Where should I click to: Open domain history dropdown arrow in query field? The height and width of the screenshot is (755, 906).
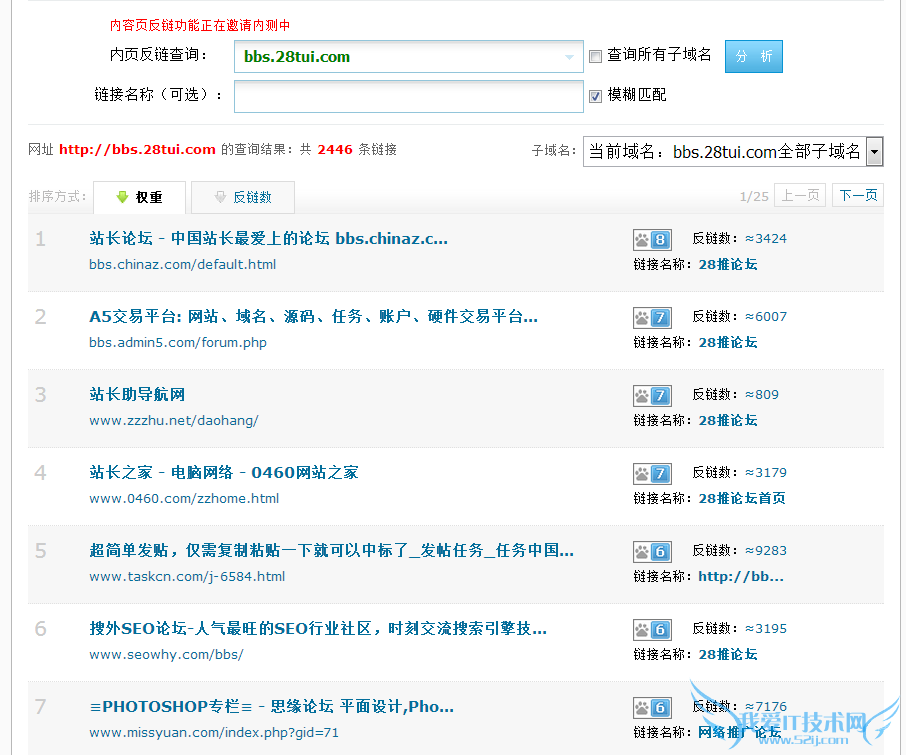pos(569,57)
